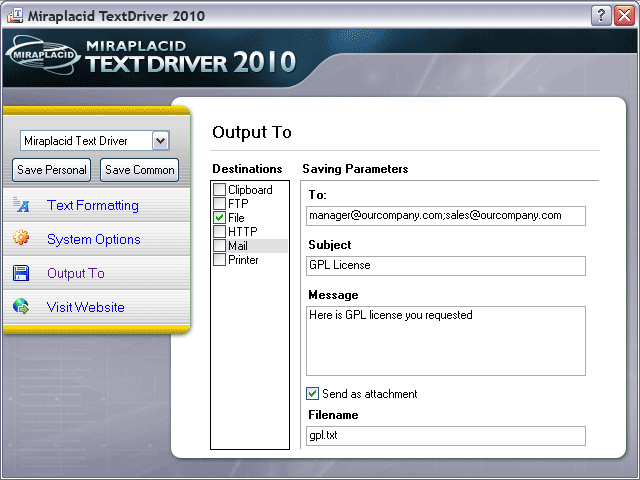Uncheck the File destination checkbox
This screenshot has height=480, width=640.
click(x=220, y=218)
